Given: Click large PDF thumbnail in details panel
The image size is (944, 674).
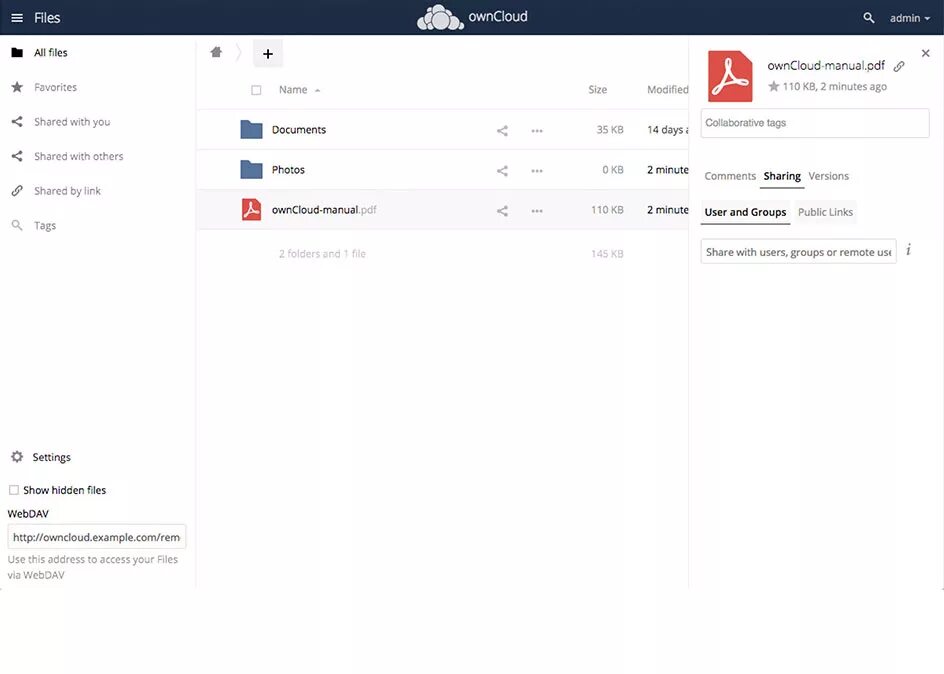Looking at the screenshot, I should click(730, 76).
